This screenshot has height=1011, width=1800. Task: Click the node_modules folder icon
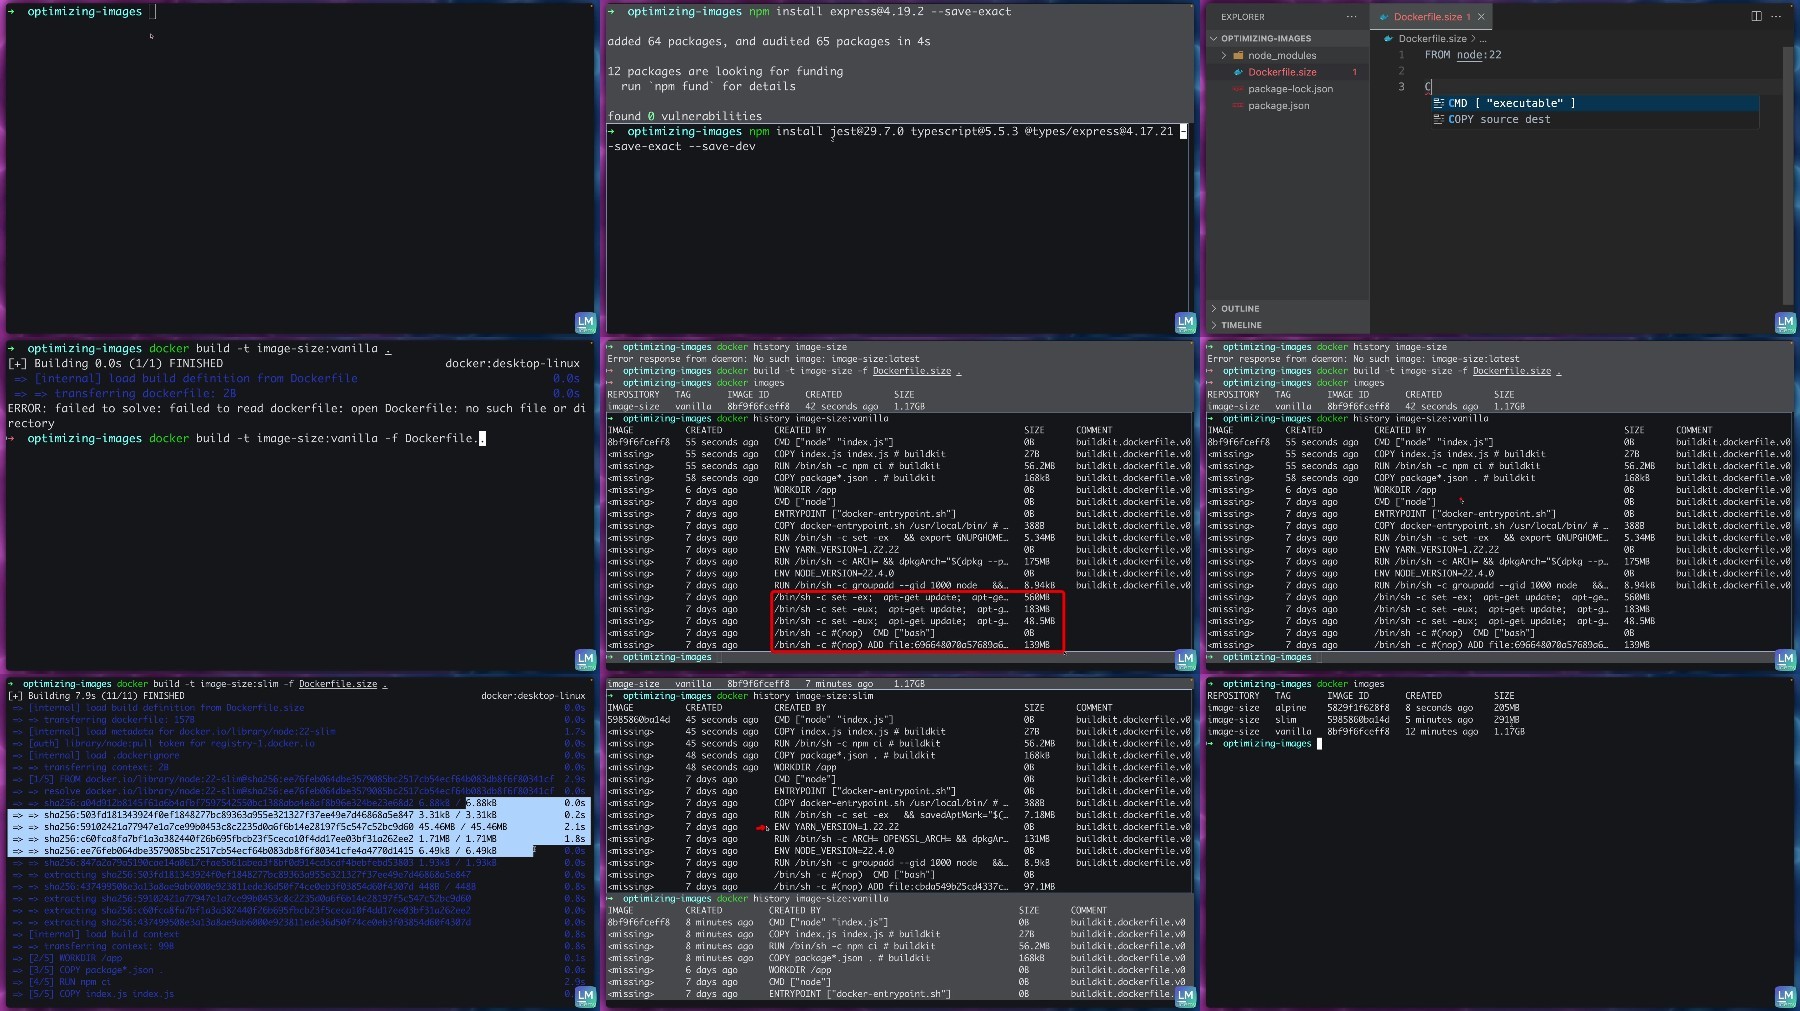(x=1238, y=56)
